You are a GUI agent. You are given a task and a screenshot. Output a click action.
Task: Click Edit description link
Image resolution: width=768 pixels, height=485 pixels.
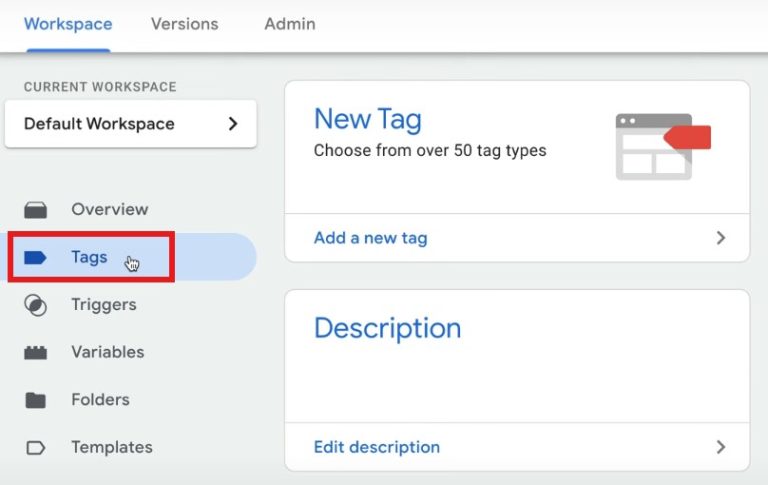377,447
